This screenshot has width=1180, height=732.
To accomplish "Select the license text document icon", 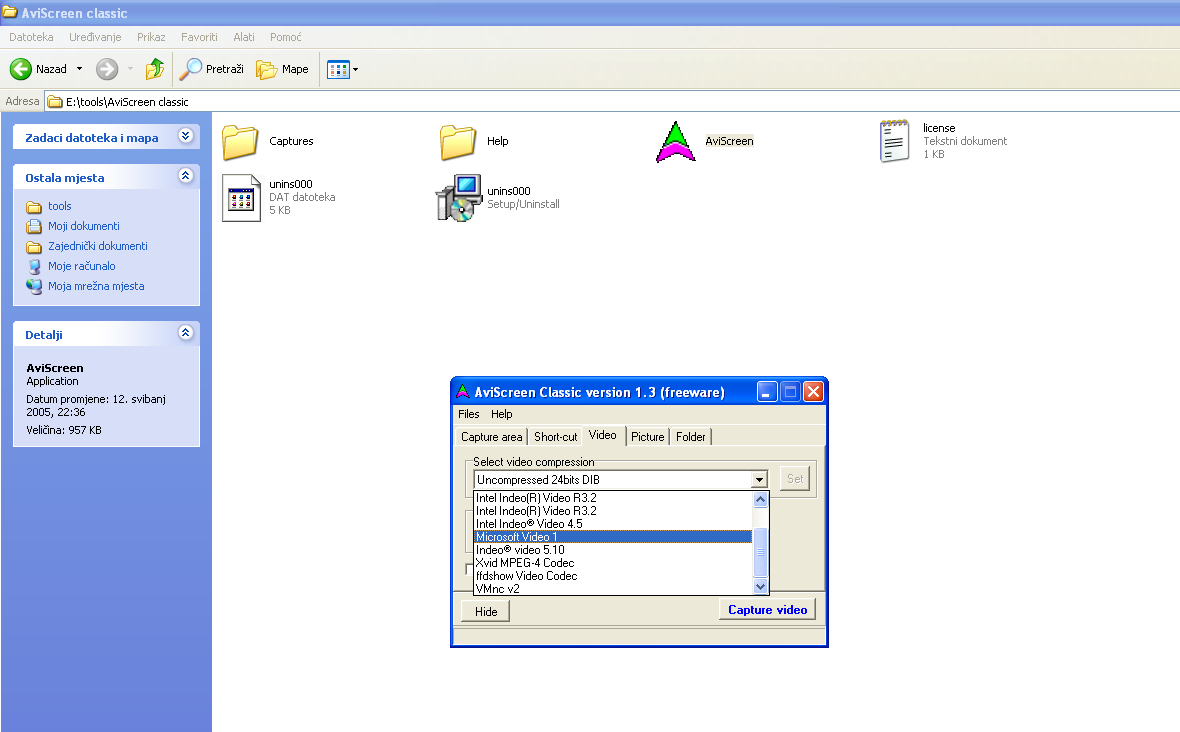I will coord(894,141).
